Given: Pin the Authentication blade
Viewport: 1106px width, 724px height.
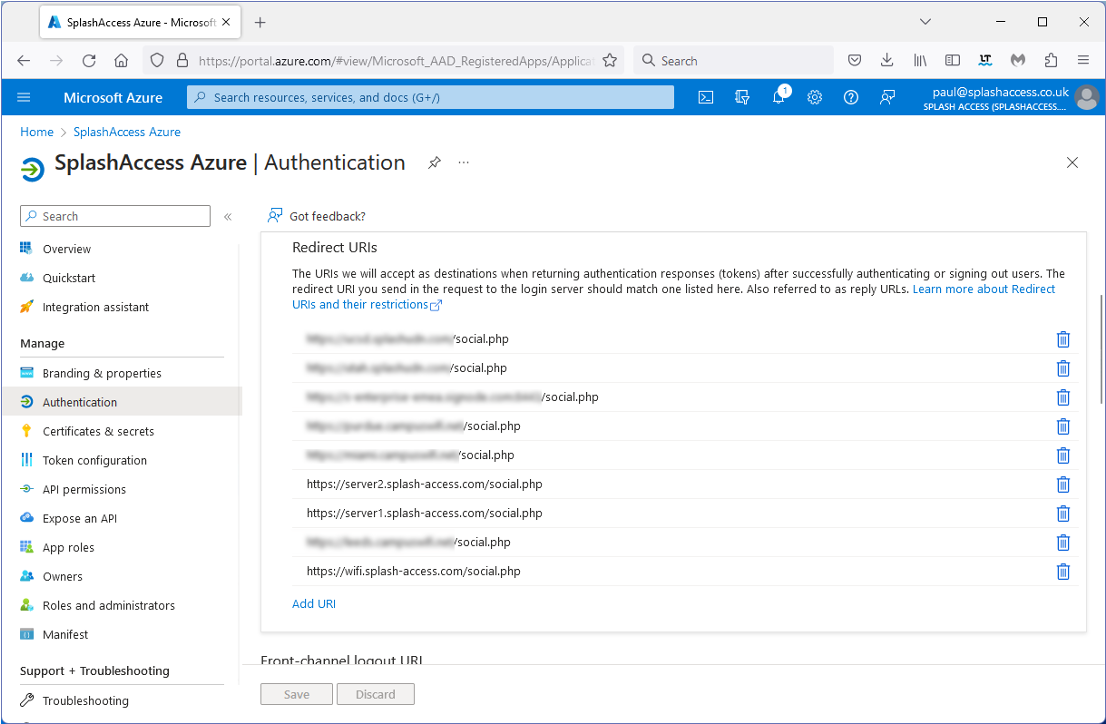Looking at the screenshot, I should pos(434,163).
